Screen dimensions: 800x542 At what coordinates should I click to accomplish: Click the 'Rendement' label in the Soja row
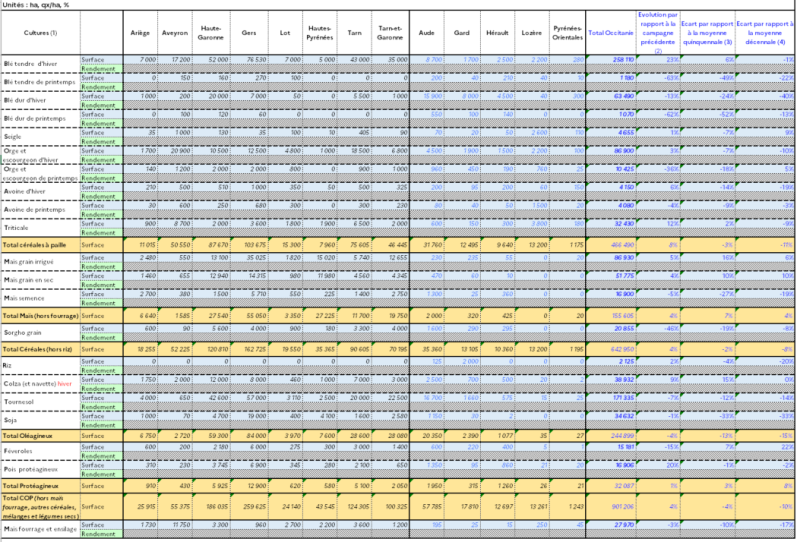click(98, 425)
